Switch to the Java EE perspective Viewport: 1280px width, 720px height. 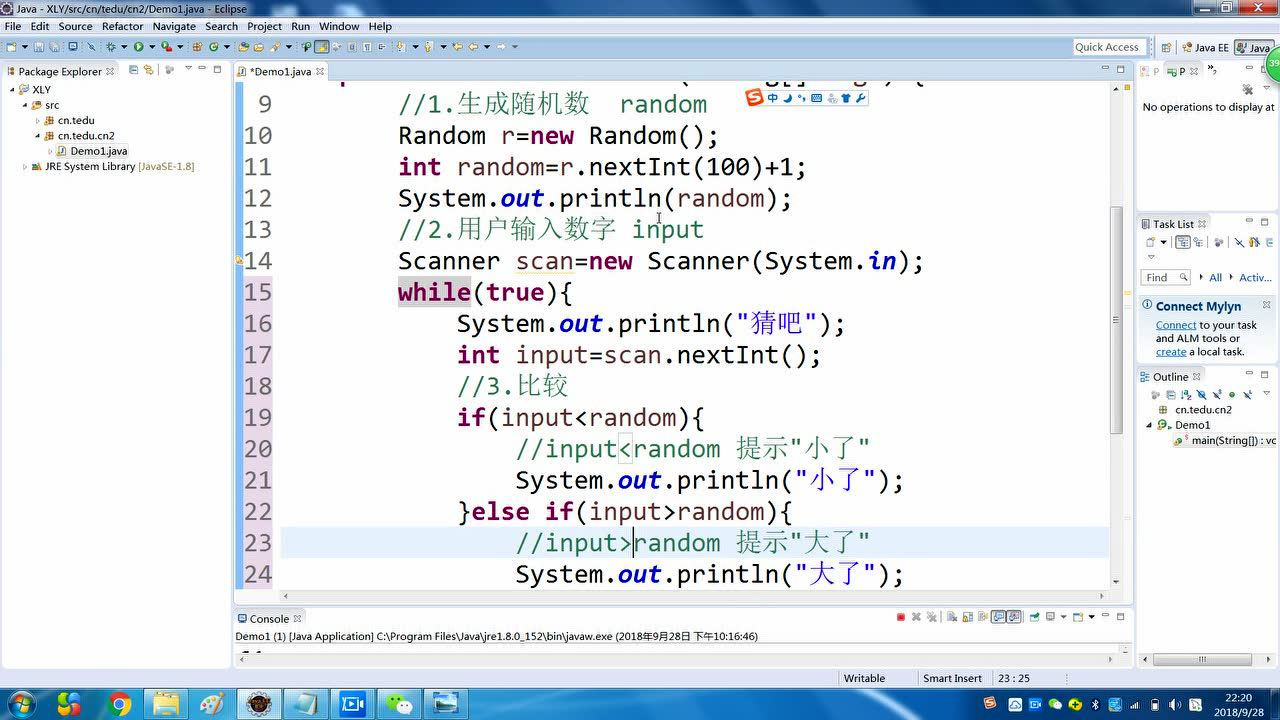[x=1205, y=47]
